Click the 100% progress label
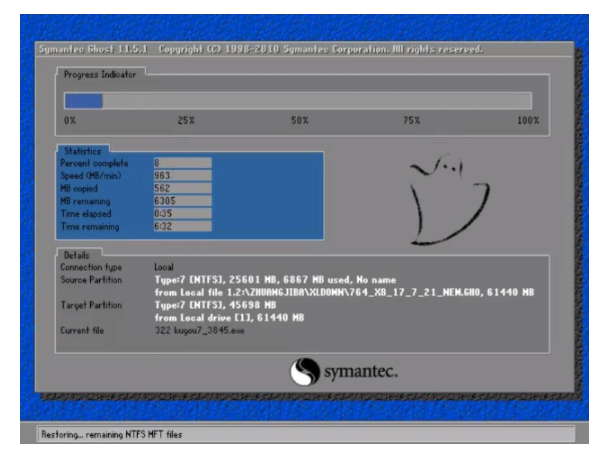This screenshot has height=452, width=613. (x=528, y=120)
